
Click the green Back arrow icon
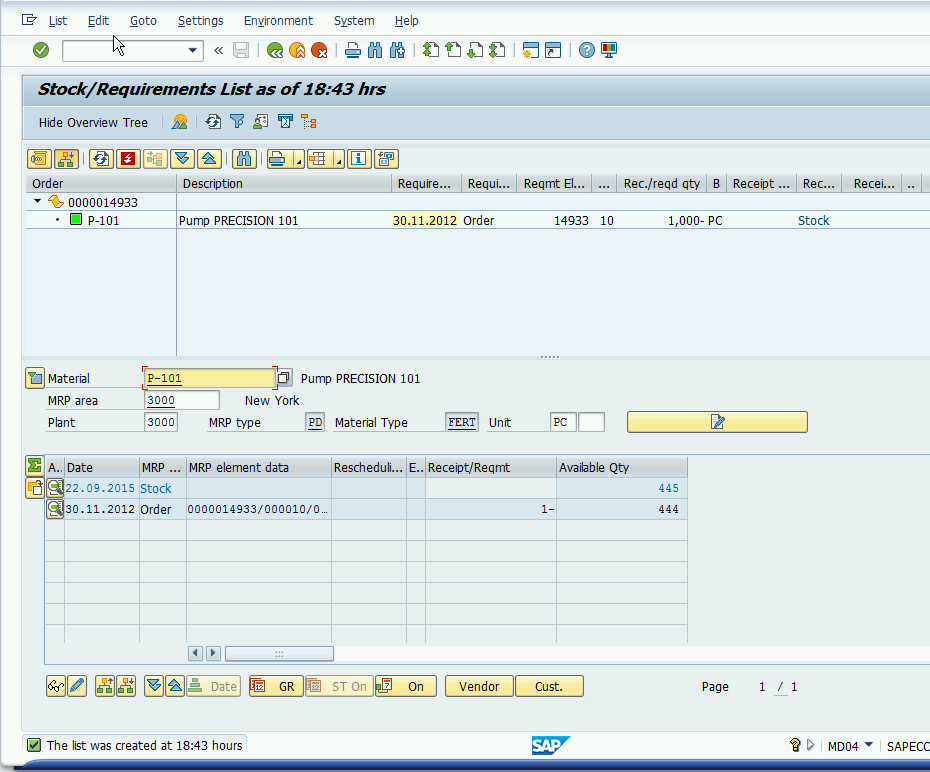click(275, 50)
